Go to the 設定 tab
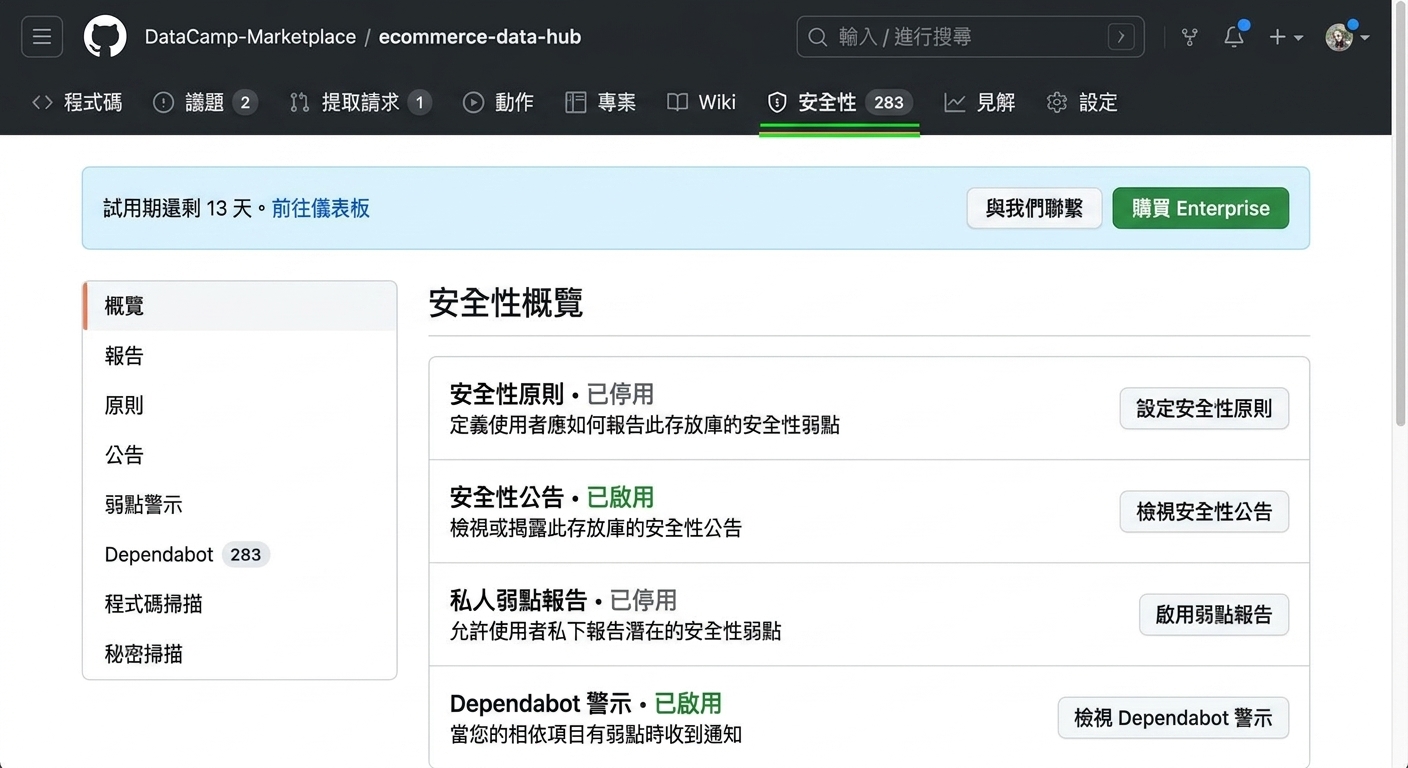Image resolution: width=1408 pixels, height=768 pixels. point(1082,102)
